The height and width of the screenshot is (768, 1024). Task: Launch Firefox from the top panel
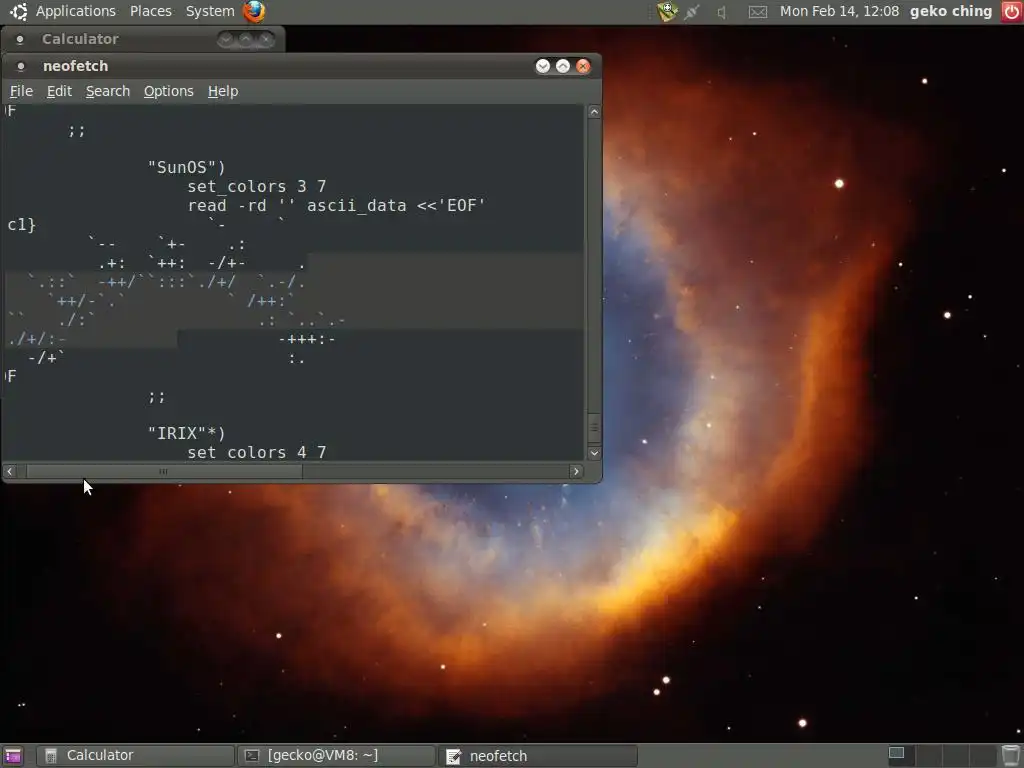(254, 11)
